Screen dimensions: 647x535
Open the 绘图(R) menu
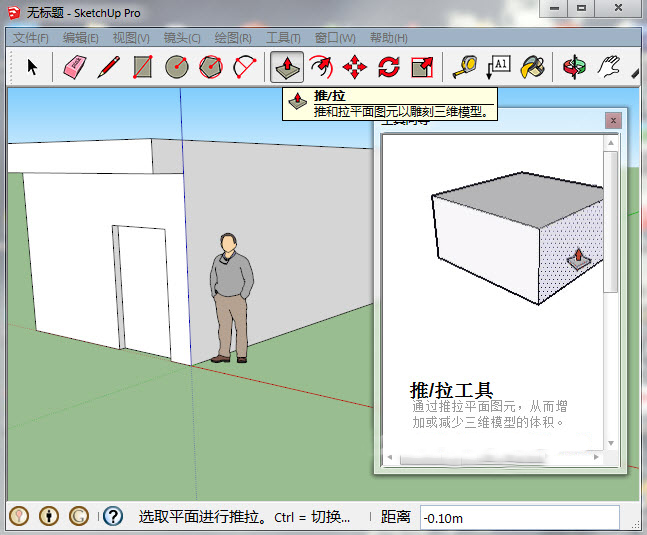(233, 38)
